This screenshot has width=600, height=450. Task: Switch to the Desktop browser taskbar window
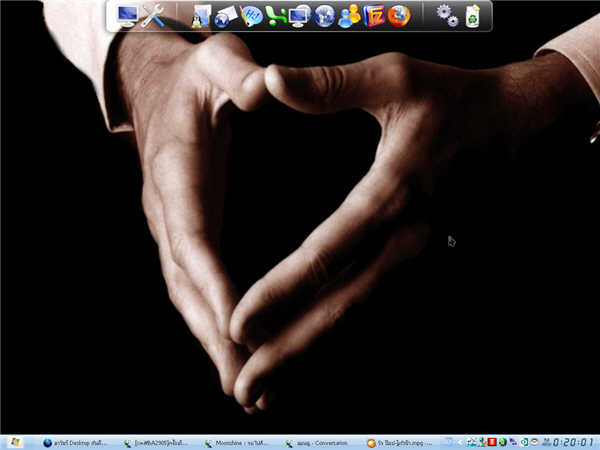click(x=75, y=443)
